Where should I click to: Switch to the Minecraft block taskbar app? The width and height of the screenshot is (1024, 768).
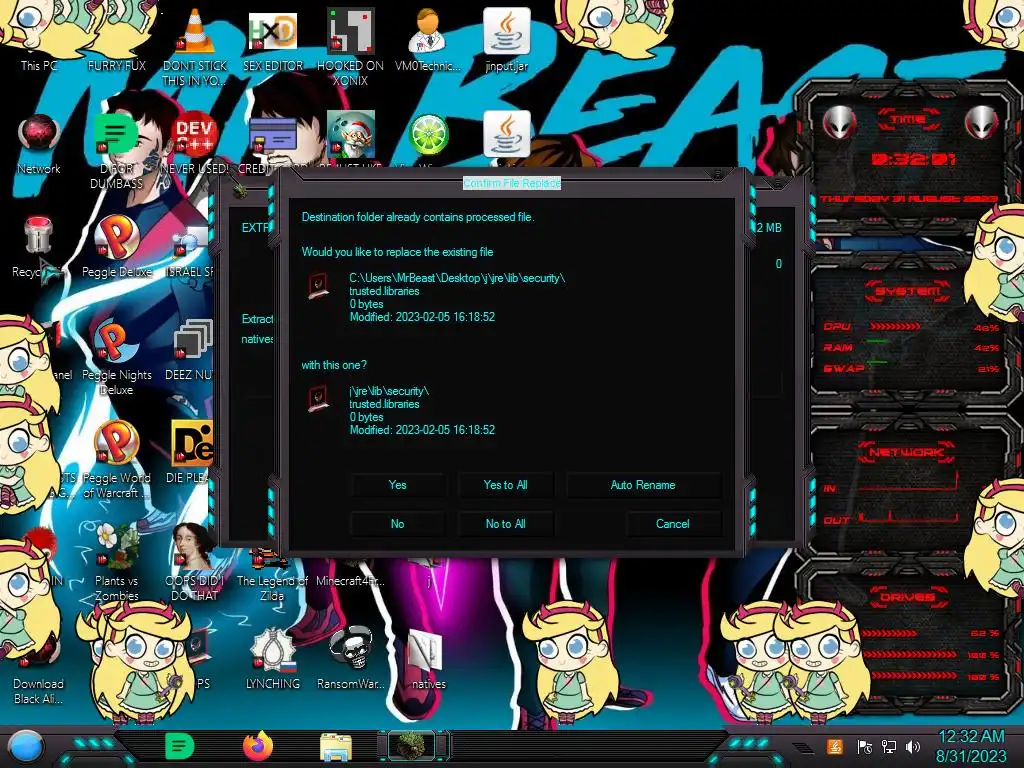tap(413, 746)
